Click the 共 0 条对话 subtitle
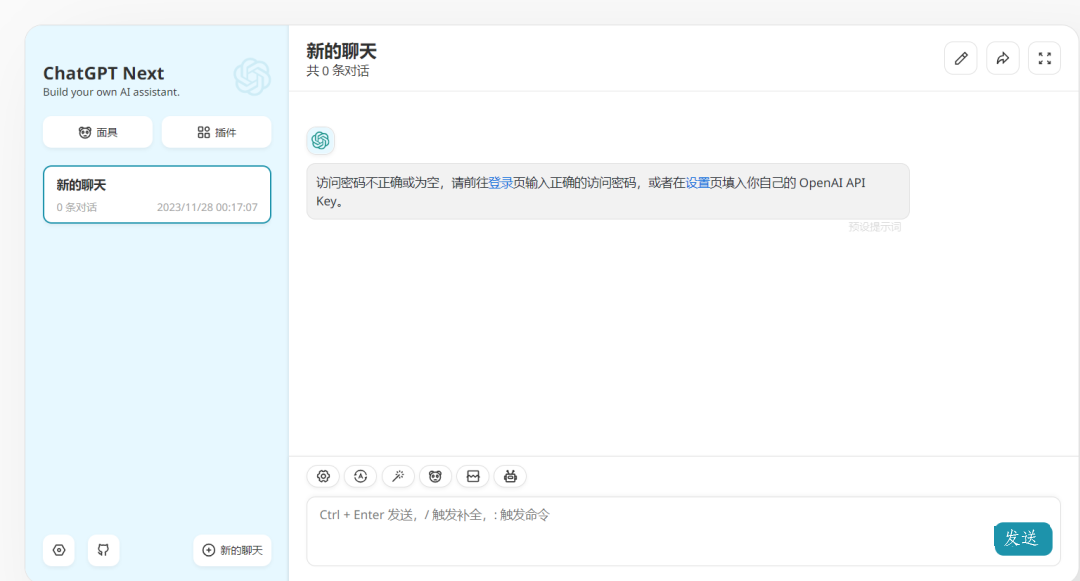Image resolution: width=1080 pixels, height=581 pixels. (x=338, y=71)
